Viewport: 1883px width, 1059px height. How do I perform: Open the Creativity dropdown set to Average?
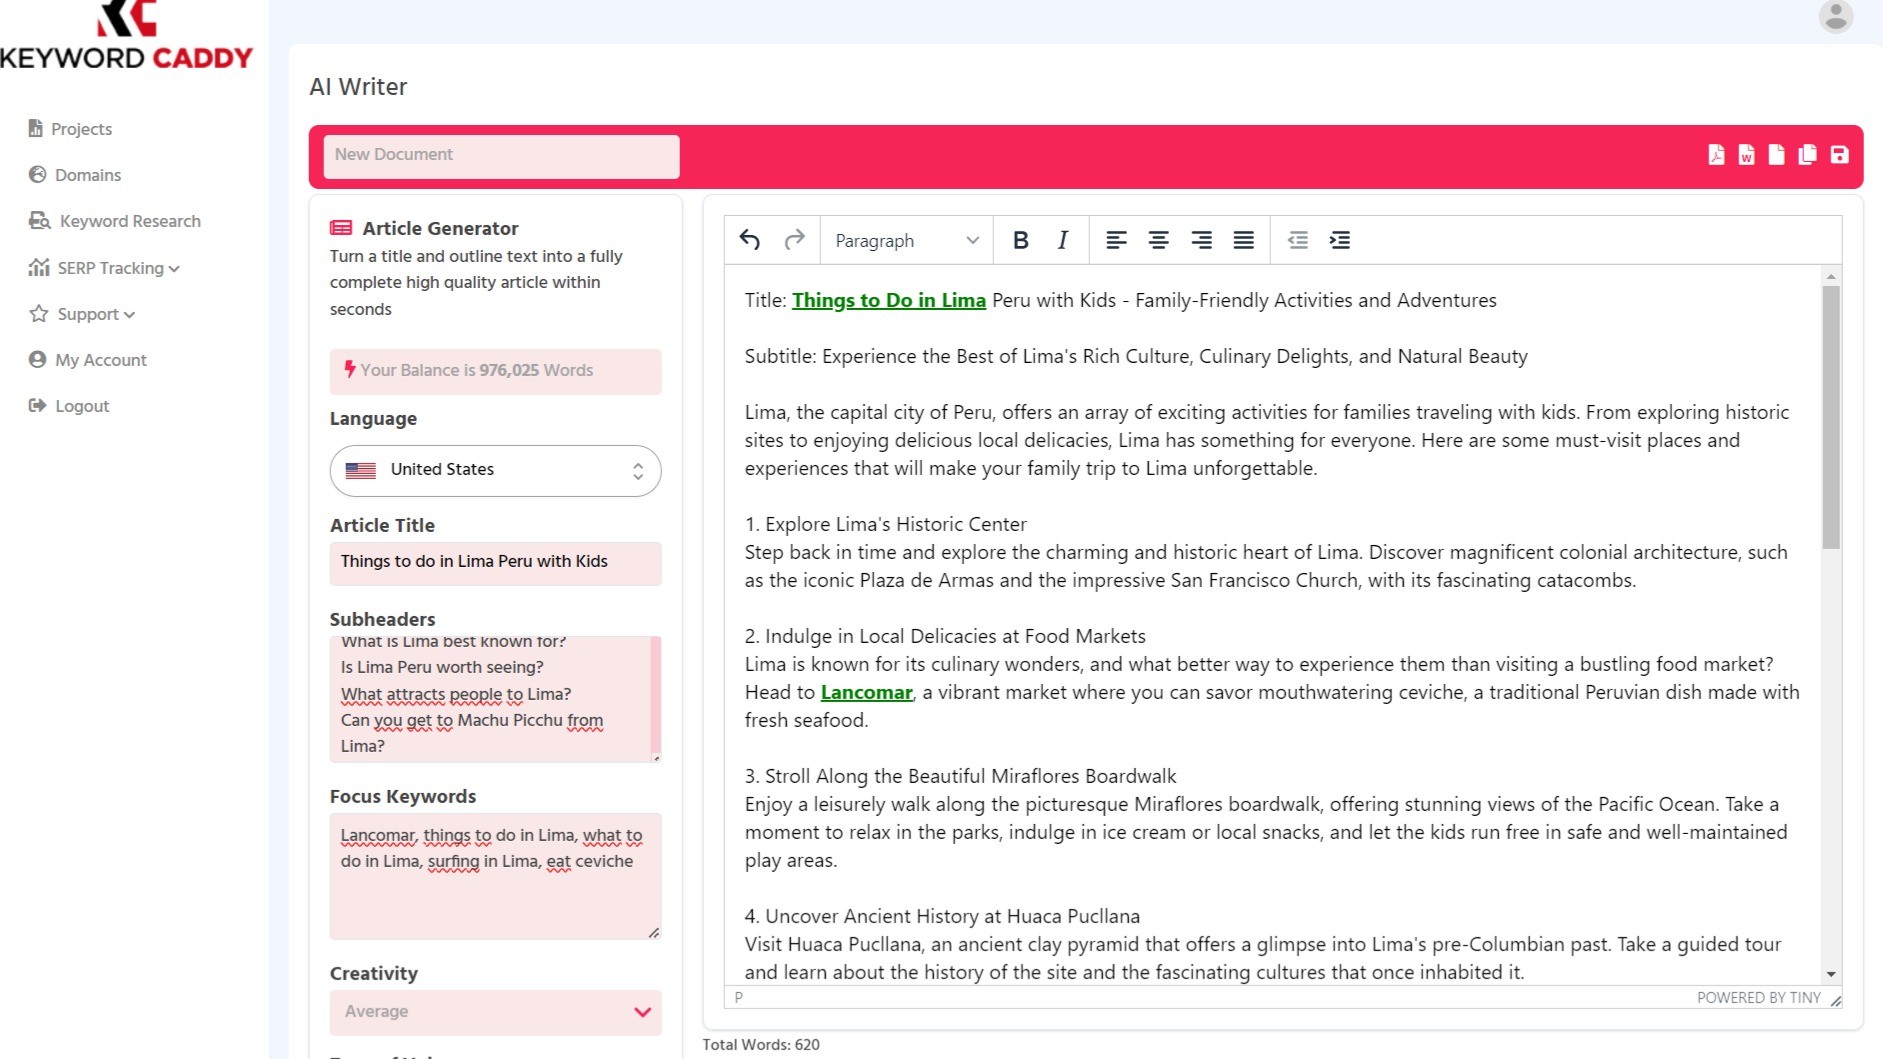click(495, 1012)
